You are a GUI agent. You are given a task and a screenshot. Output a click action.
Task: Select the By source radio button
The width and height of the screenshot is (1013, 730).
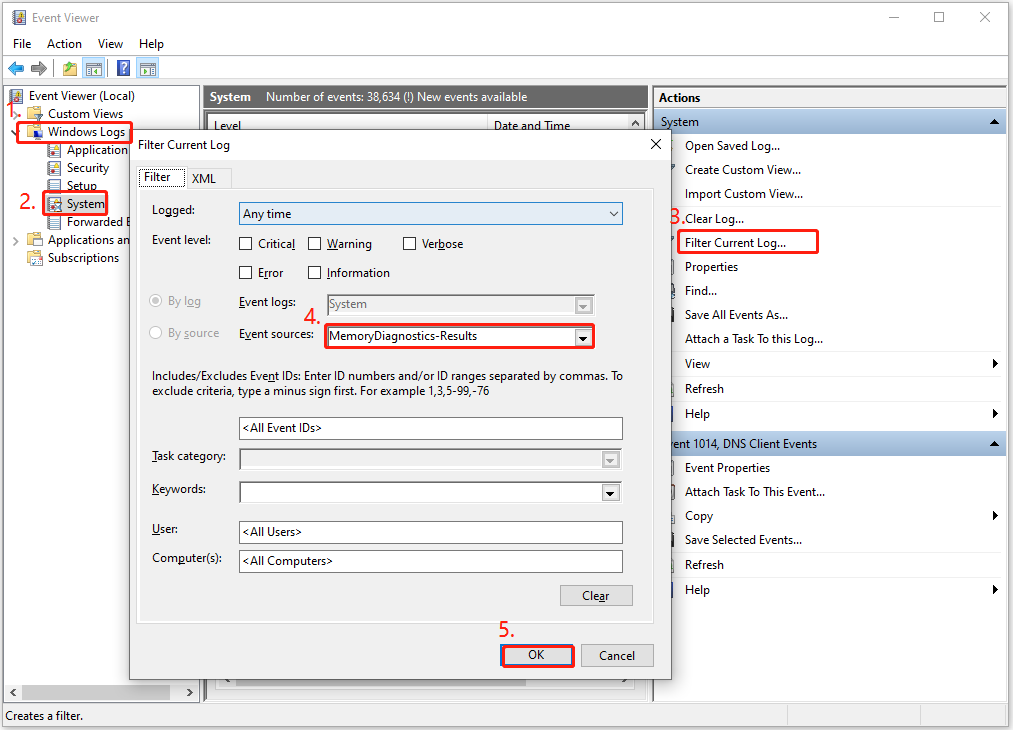[x=156, y=332]
